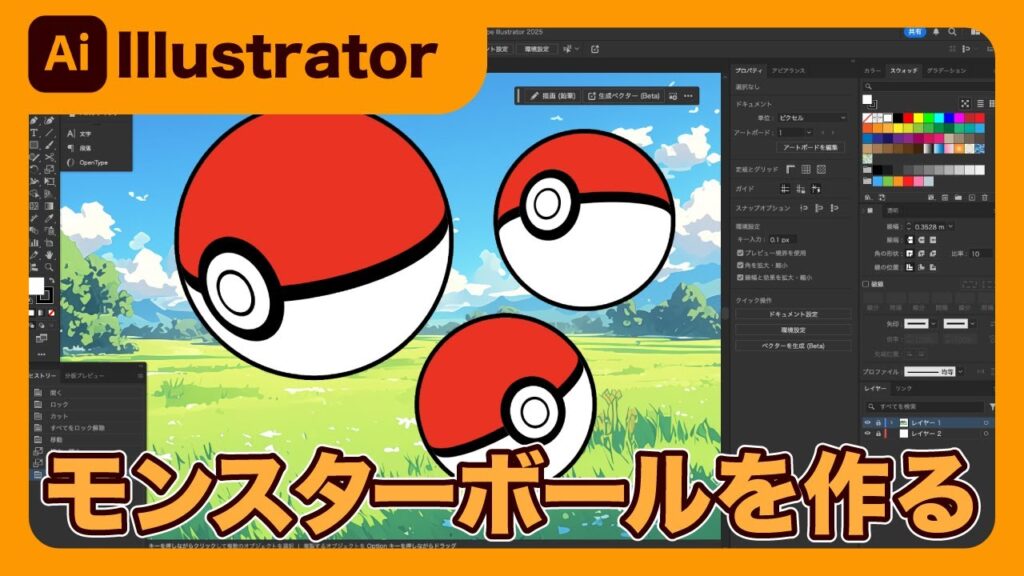Choose 段落 from the type flyout

point(86,148)
